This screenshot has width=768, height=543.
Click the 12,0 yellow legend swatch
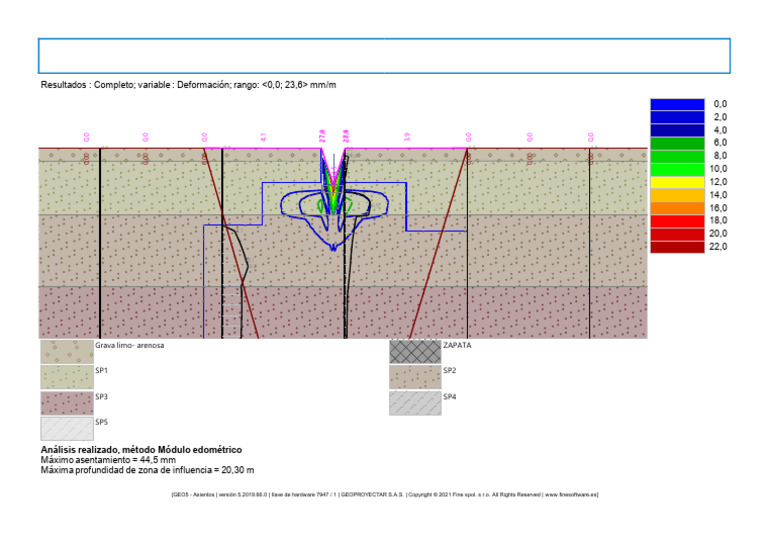[677, 182]
